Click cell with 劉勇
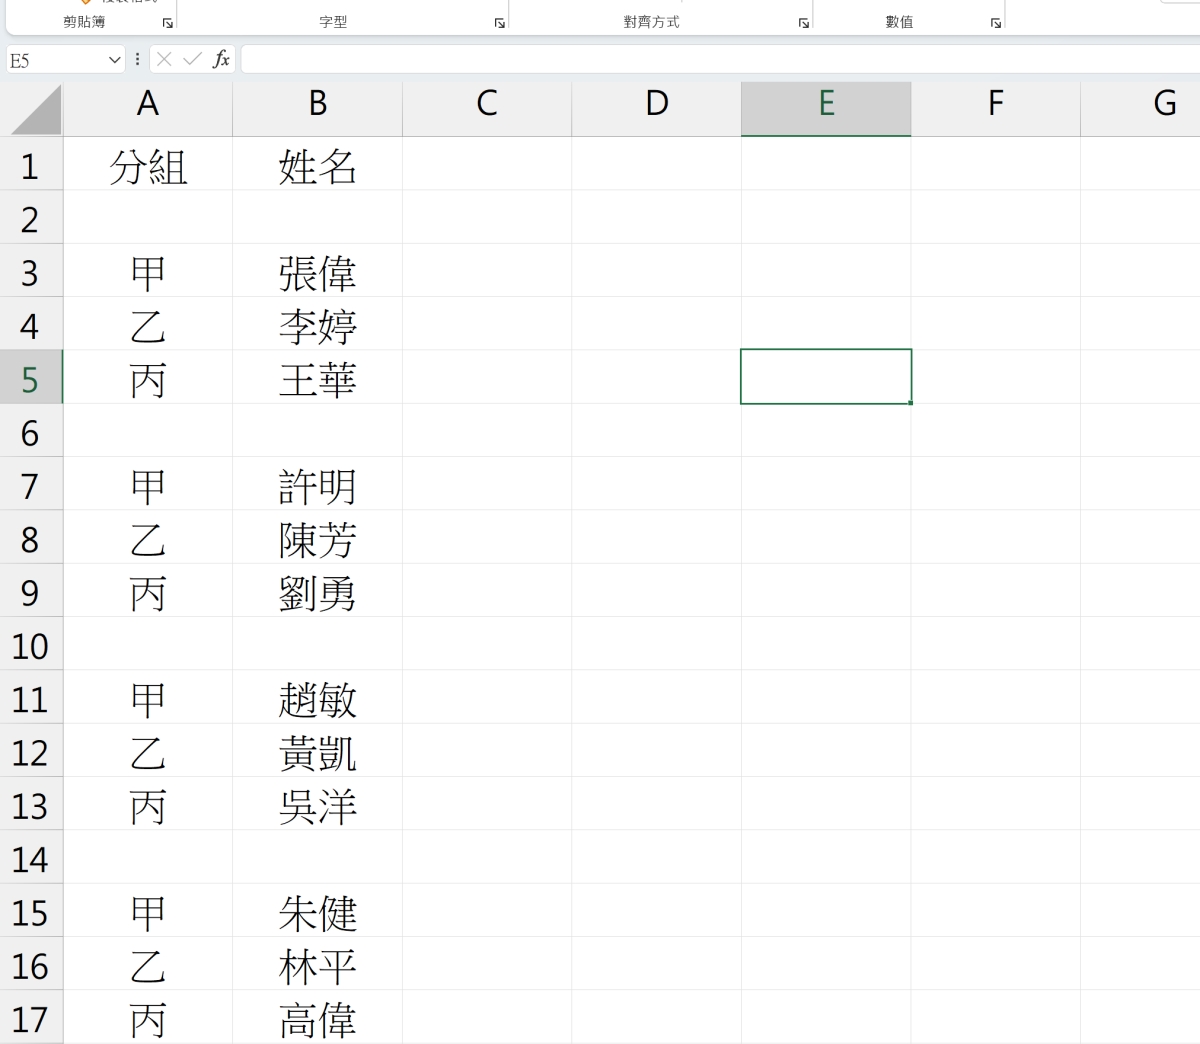Screen dimensions: 1200x1044 coord(317,593)
